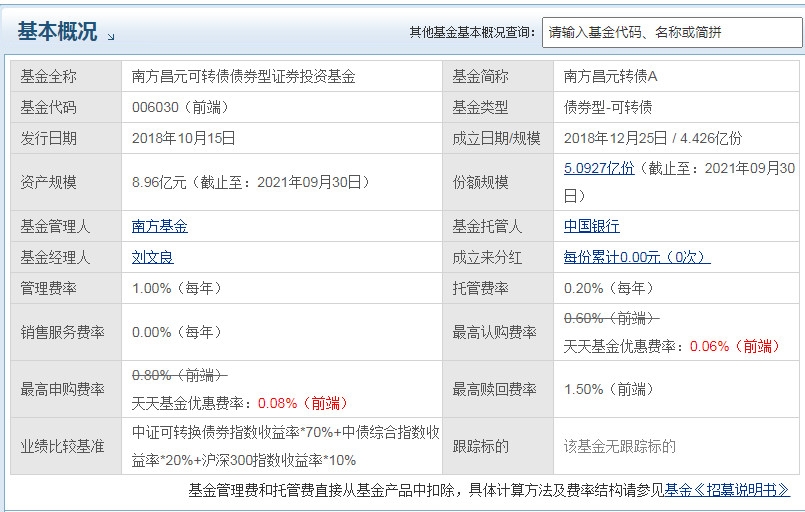Select the asset scale value 8.96亿元
Screen dimensions: 805x512
[159, 182]
